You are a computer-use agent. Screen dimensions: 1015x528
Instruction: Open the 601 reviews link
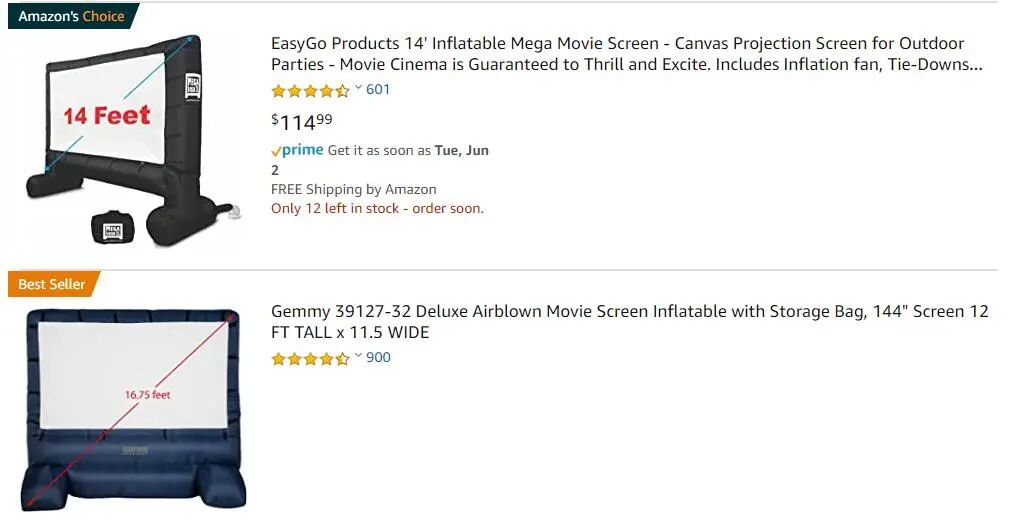point(378,89)
